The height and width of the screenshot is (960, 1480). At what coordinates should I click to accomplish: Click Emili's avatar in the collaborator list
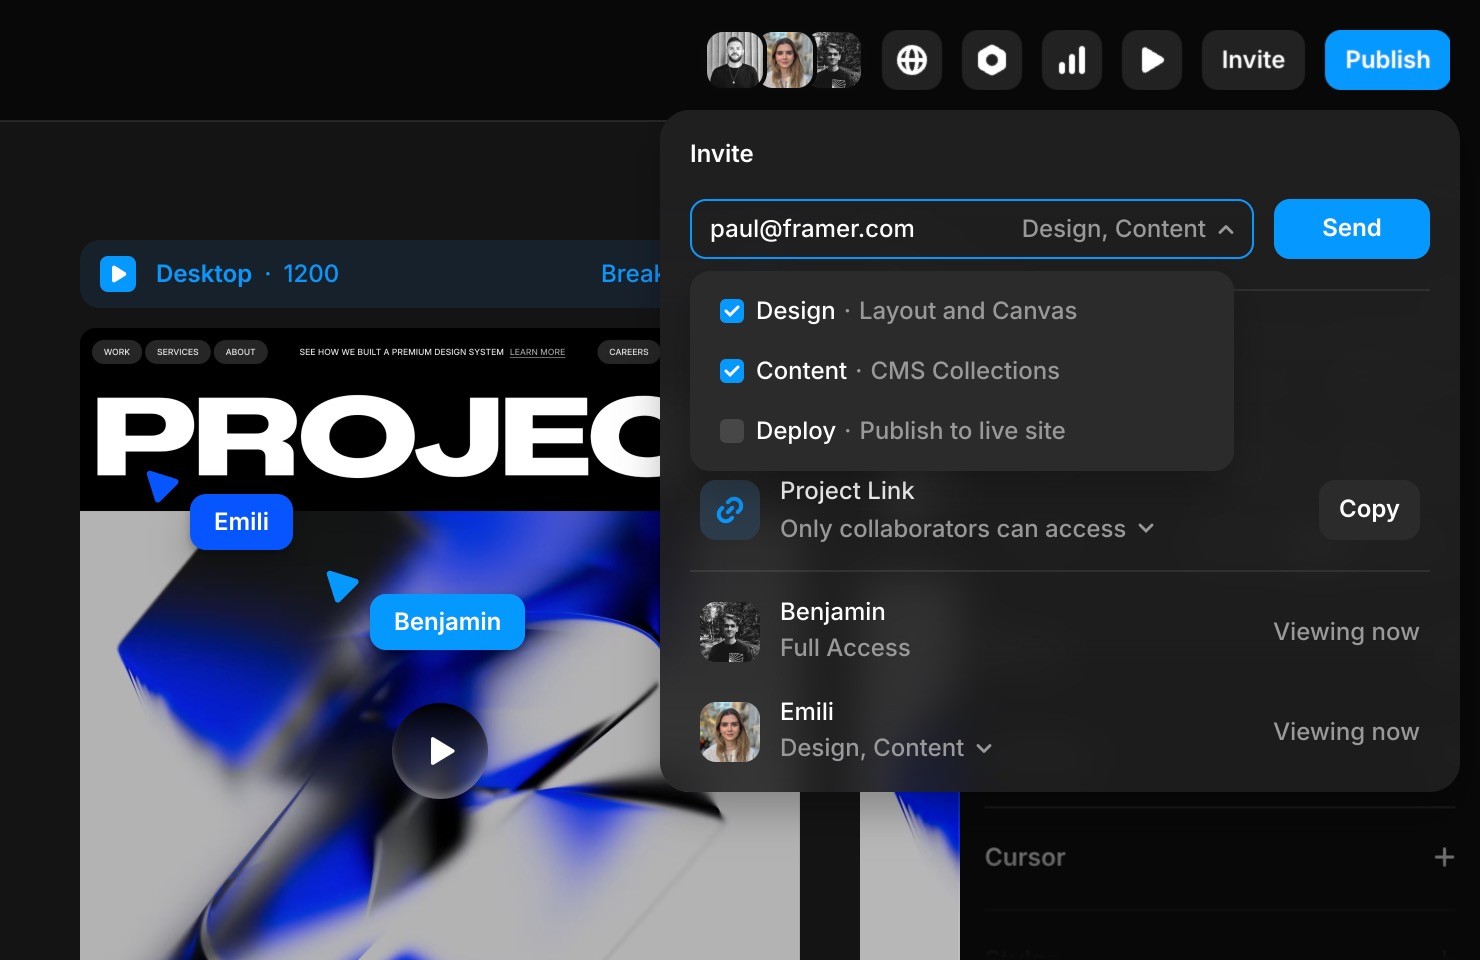[x=729, y=731]
